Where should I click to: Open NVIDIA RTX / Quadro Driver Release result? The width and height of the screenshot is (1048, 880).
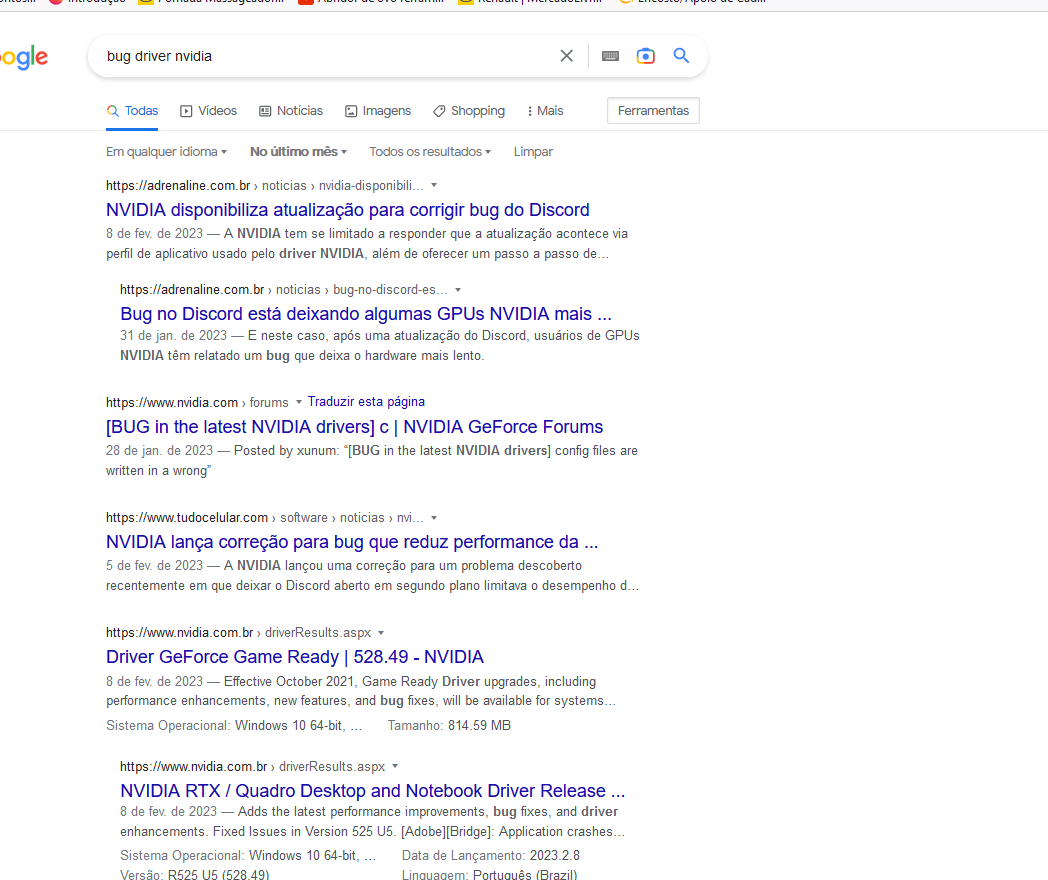(x=372, y=790)
